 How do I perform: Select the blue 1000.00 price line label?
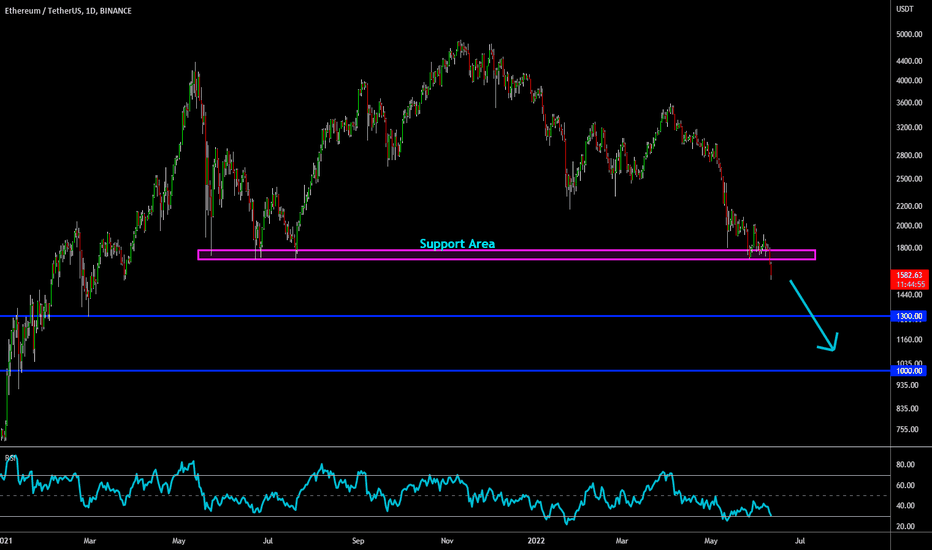pos(909,371)
